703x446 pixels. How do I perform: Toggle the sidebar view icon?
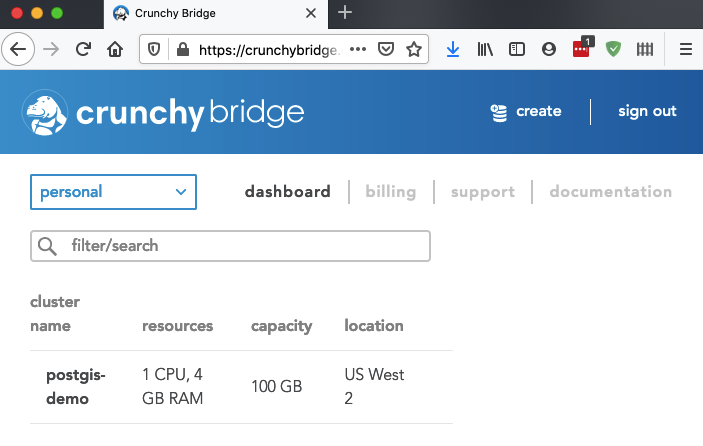coord(517,49)
